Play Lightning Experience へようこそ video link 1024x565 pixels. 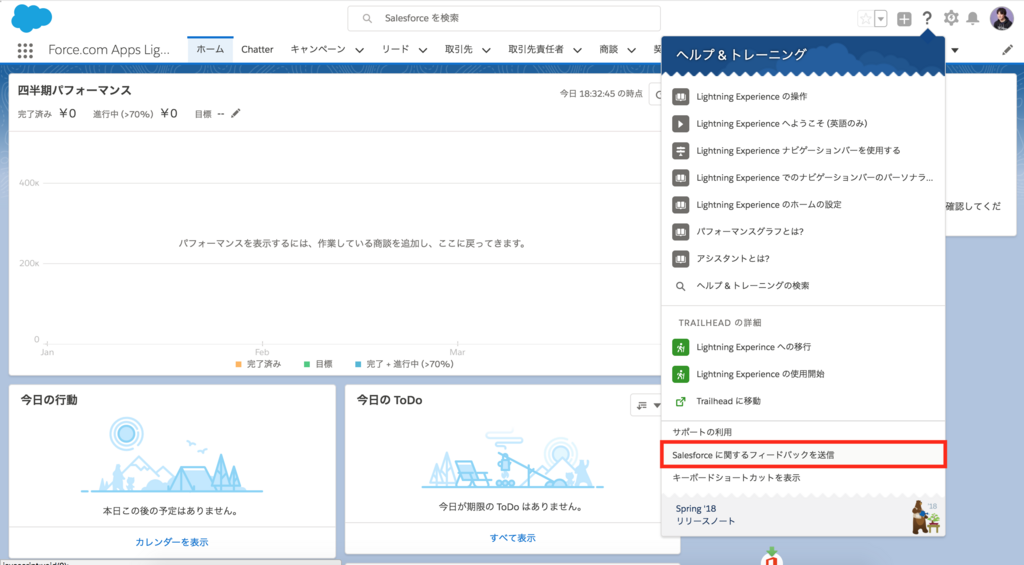(x=782, y=123)
